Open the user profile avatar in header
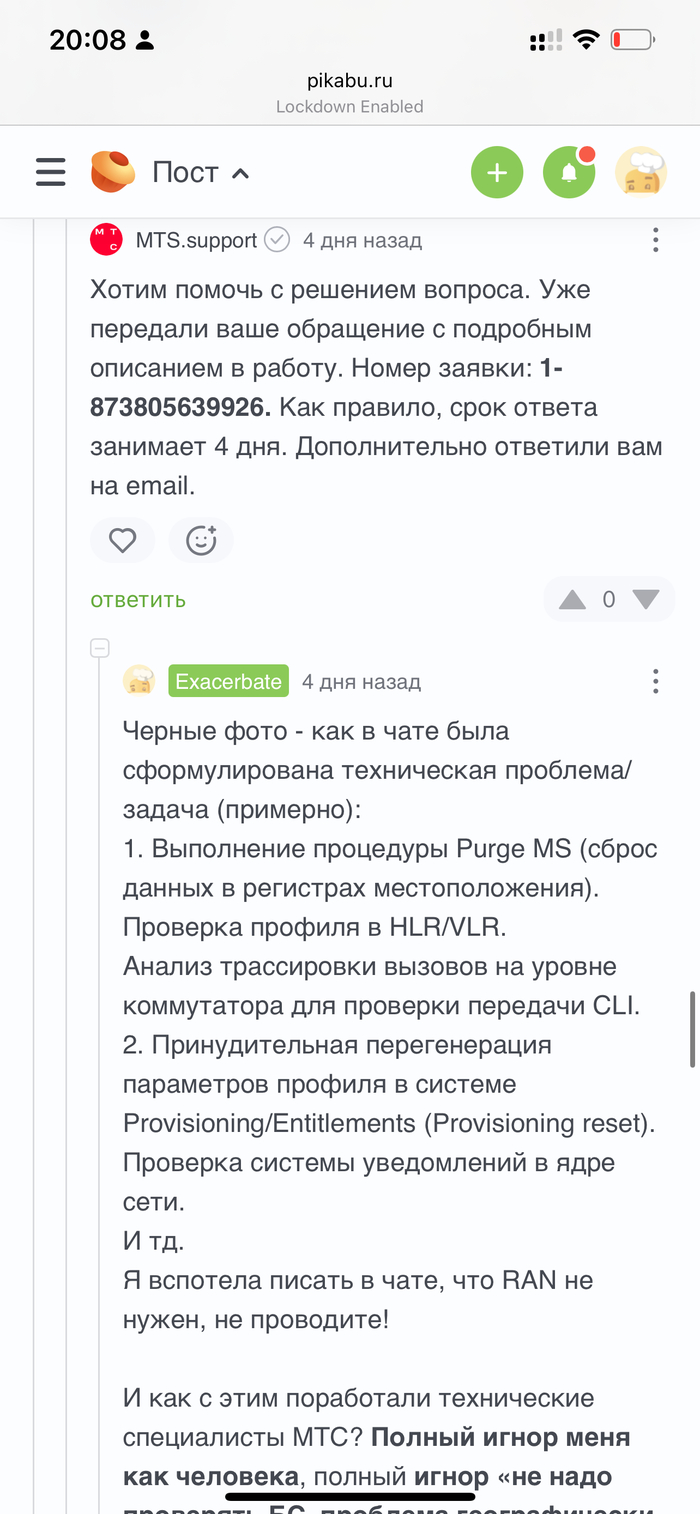The height and width of the screenshot is (1514, 700). pos(641,173)
